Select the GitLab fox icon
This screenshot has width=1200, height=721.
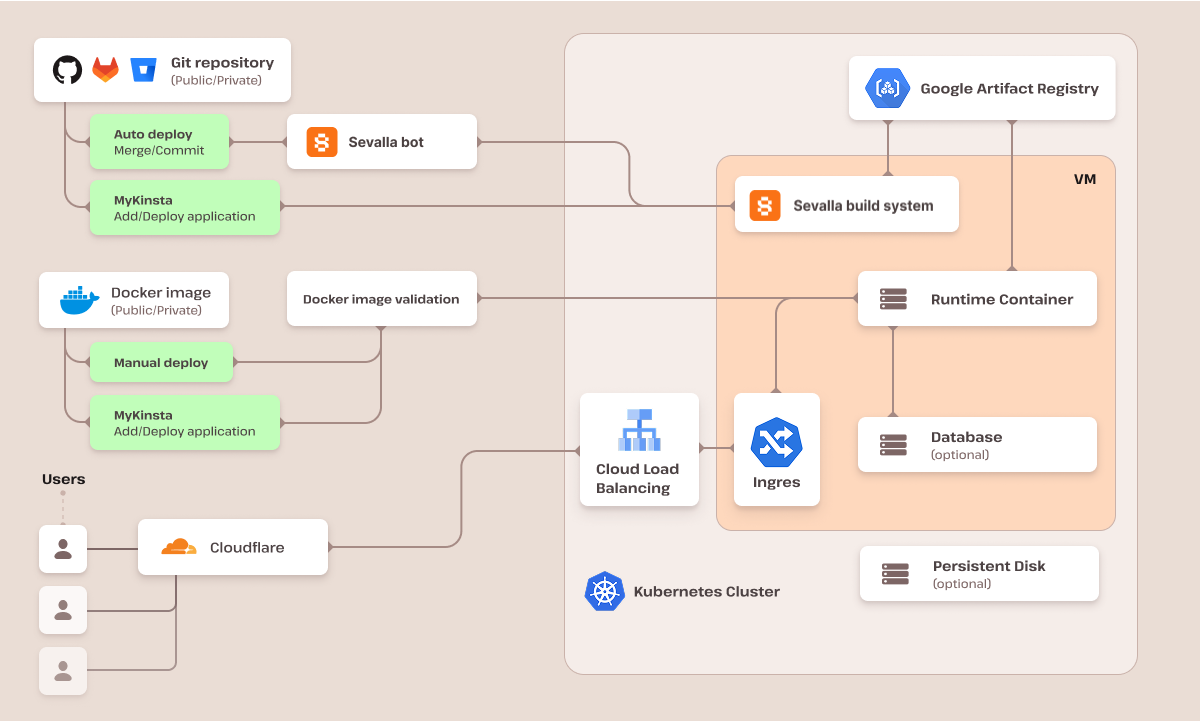coord(105,69)
